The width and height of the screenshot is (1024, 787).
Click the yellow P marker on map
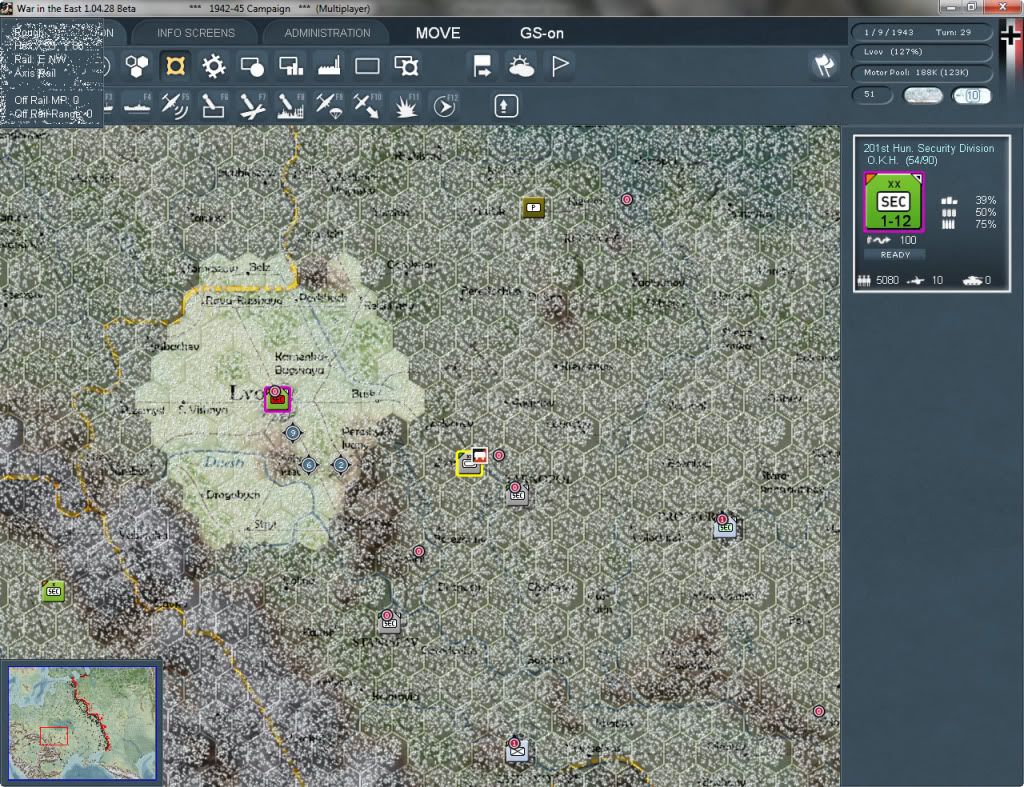(534, 208)
